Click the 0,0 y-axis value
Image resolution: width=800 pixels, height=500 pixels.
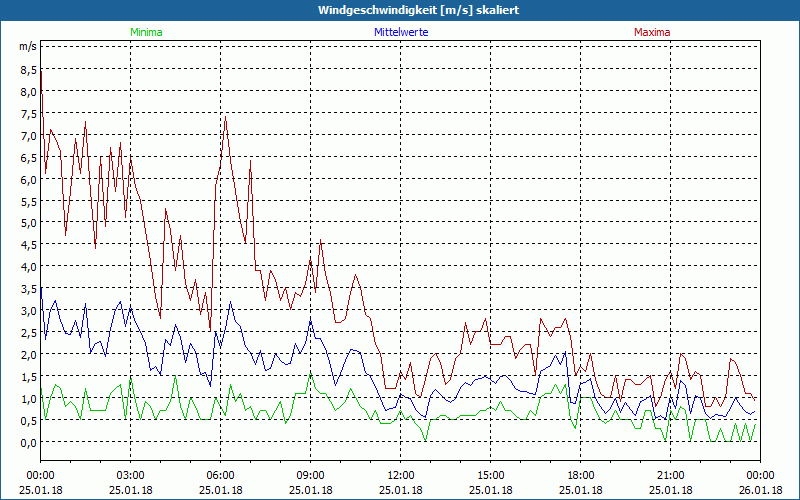[29, 442]
